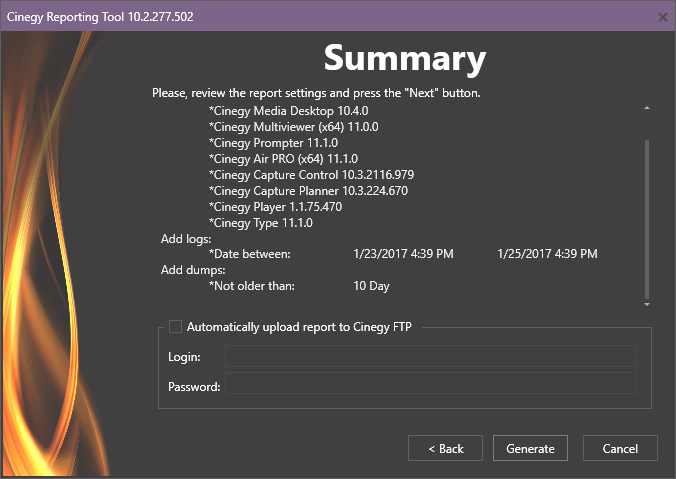Select the Cinegy Capture Planner 10.3.224.670 line
The height and width of the screenshot is (479, 676).
308,191
